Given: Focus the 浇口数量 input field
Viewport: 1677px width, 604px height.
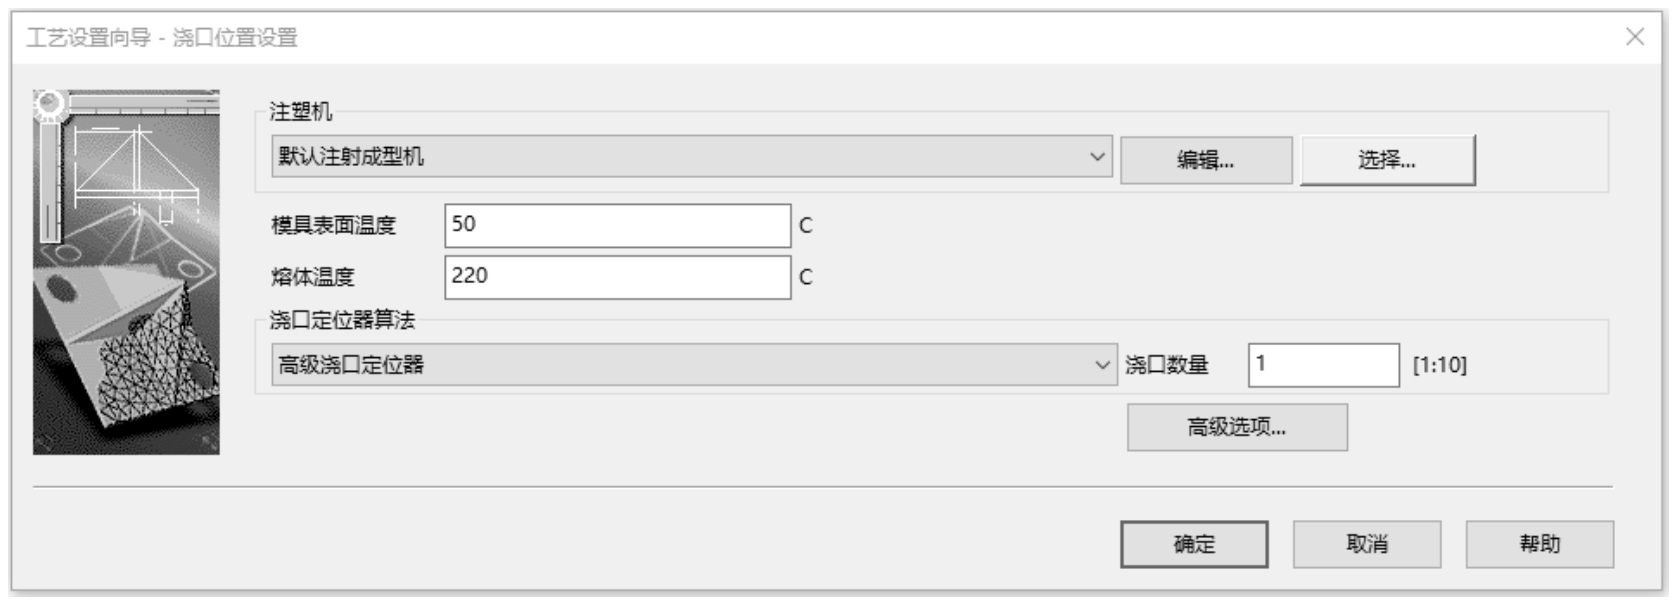Looking at the screenshot, I should 1324,365.
